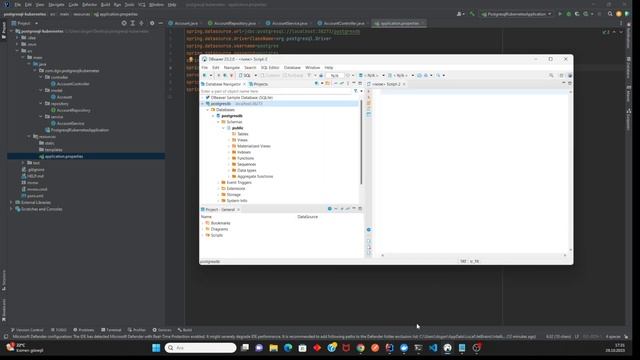Open the Build tool window button
Screen dimensions: 640x360
[x=185, y=330]
